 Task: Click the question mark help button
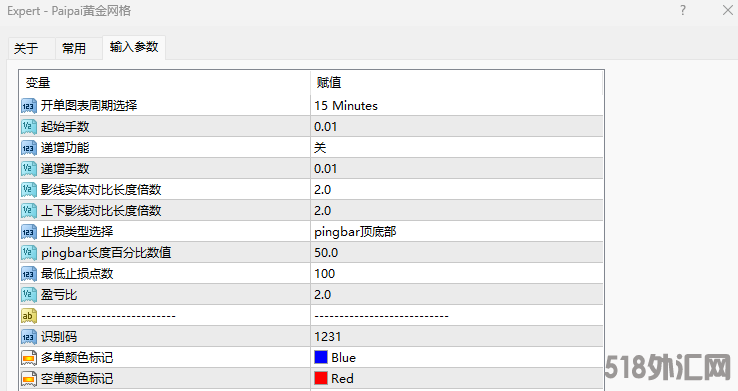pos(683,10)
